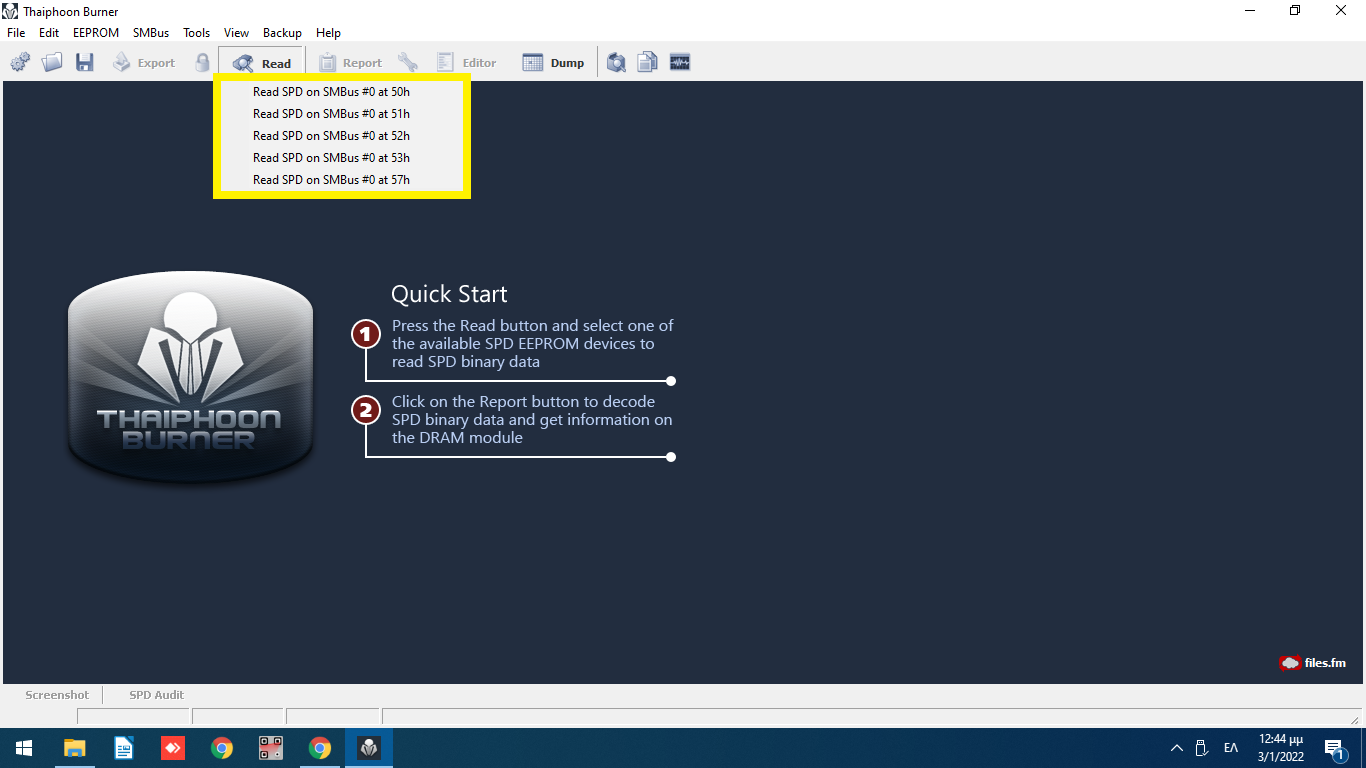Screen dimensions: 1366x768
Task: Click the ΕΛ language indicator
Action: tap(1231, 748)
